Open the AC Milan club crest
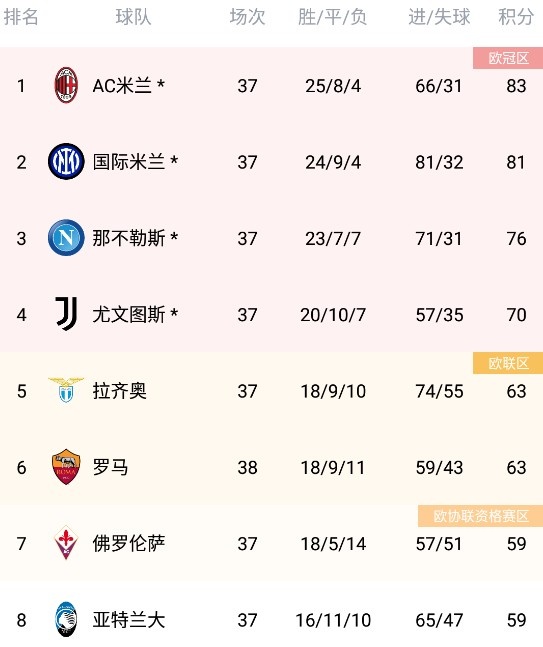543x647 pixels. 66,85
